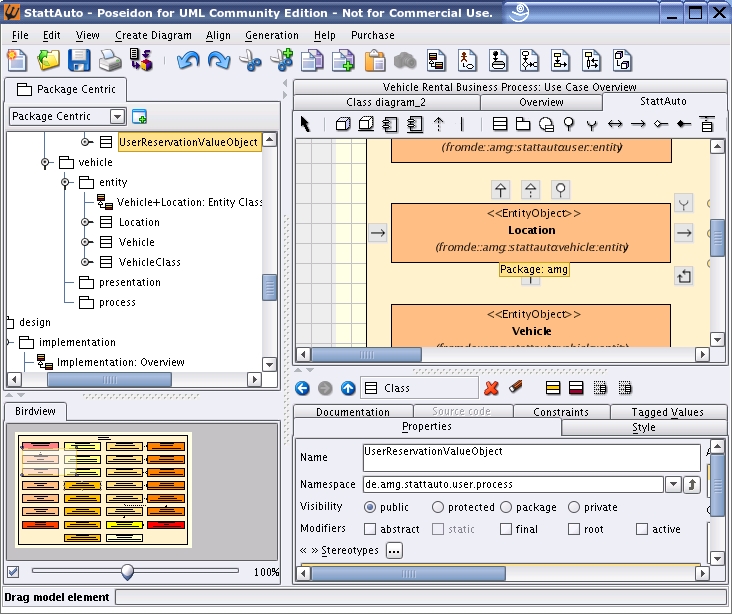
Task: Click the Undo arrow icon
Action: 188,61
